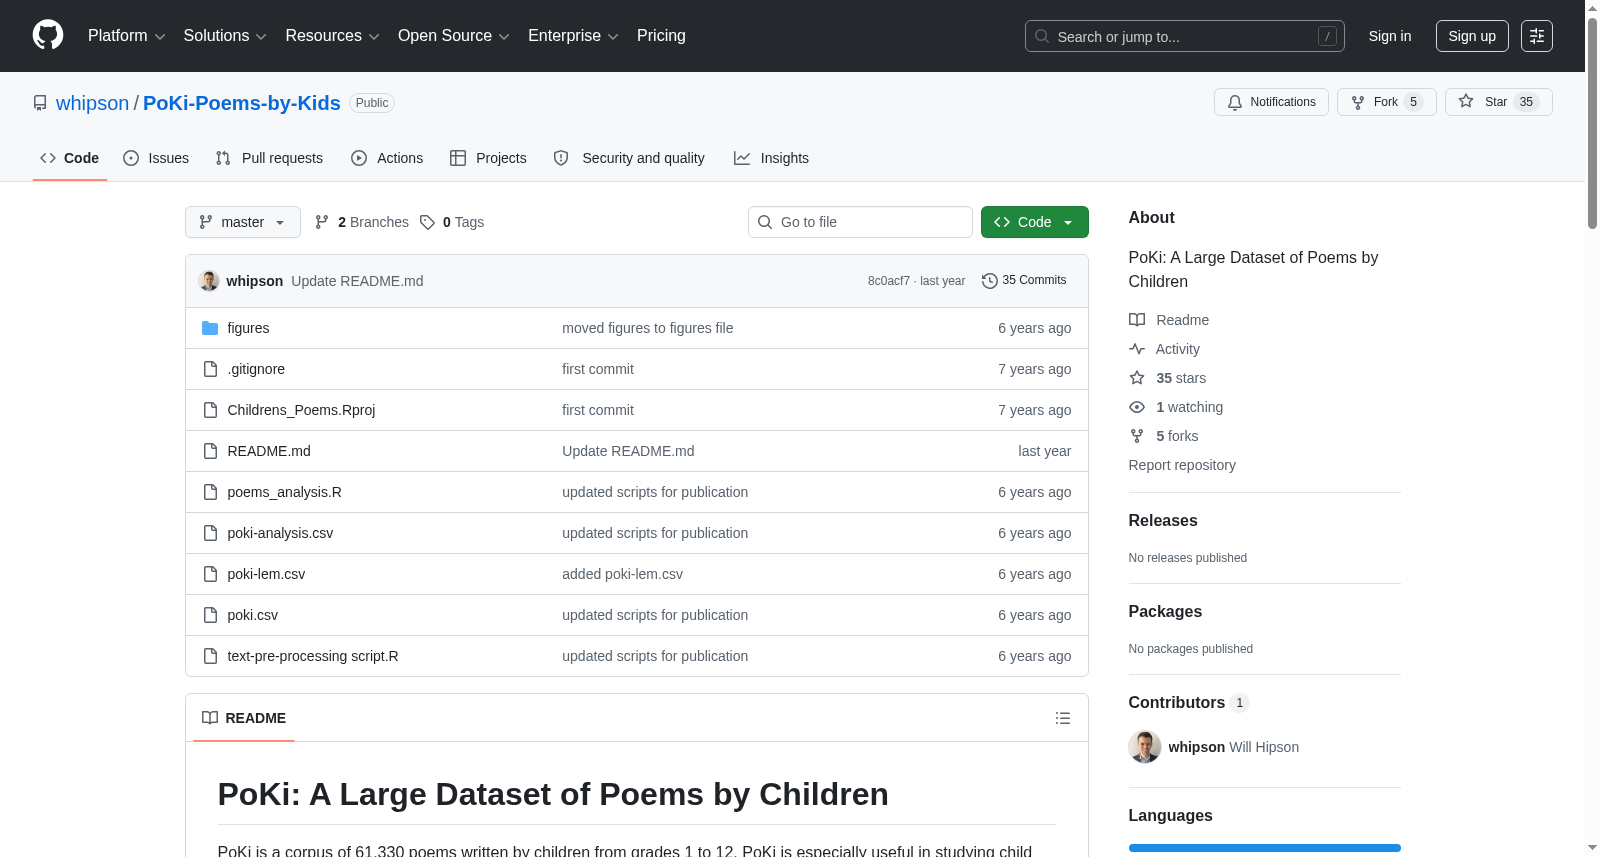Switch to the Security and quality tab

click(629, 158)
